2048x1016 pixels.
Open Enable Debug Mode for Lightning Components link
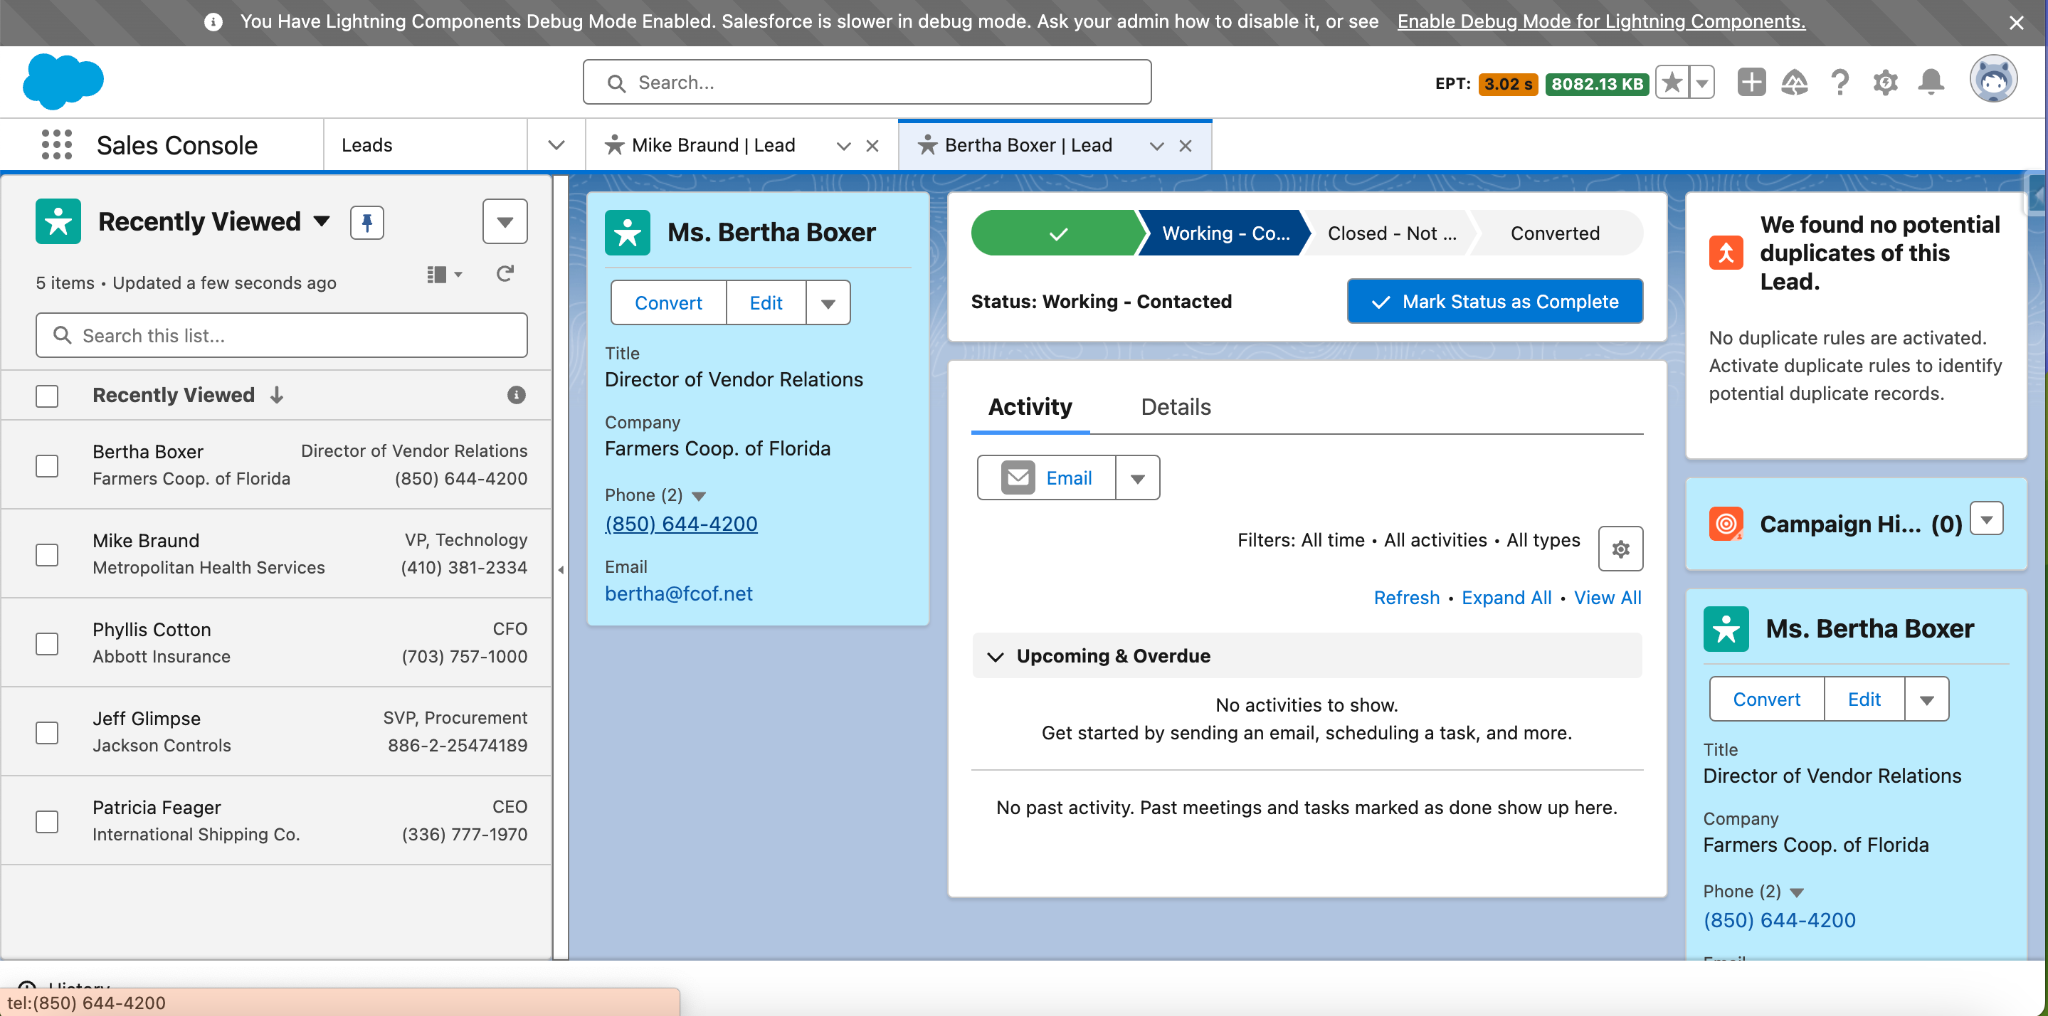[1601, 21]
